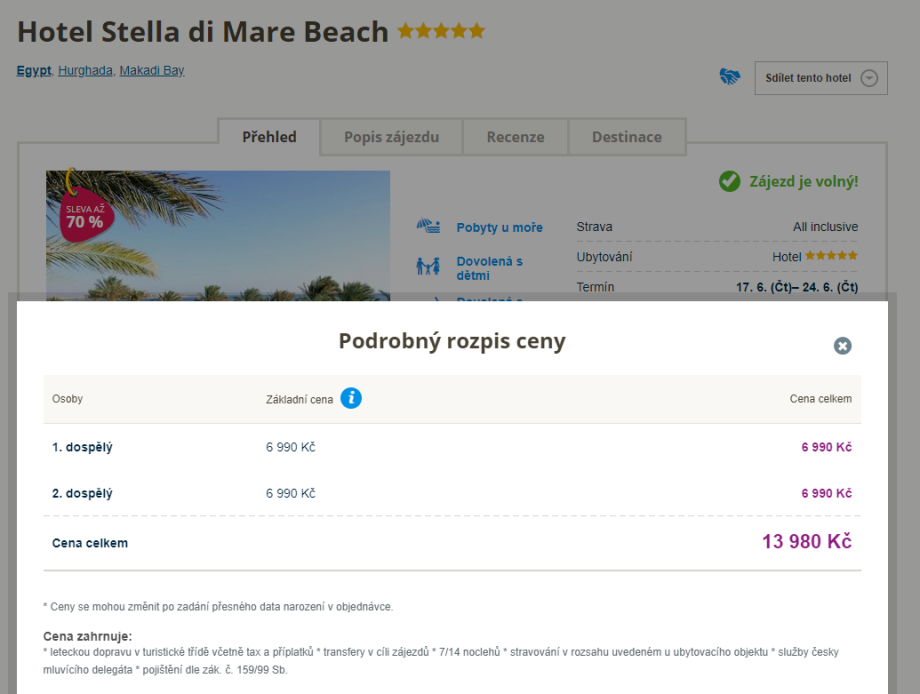920x694 pixels.
Task: Visit the Makadi Bay link
Action: coord(152,71)
